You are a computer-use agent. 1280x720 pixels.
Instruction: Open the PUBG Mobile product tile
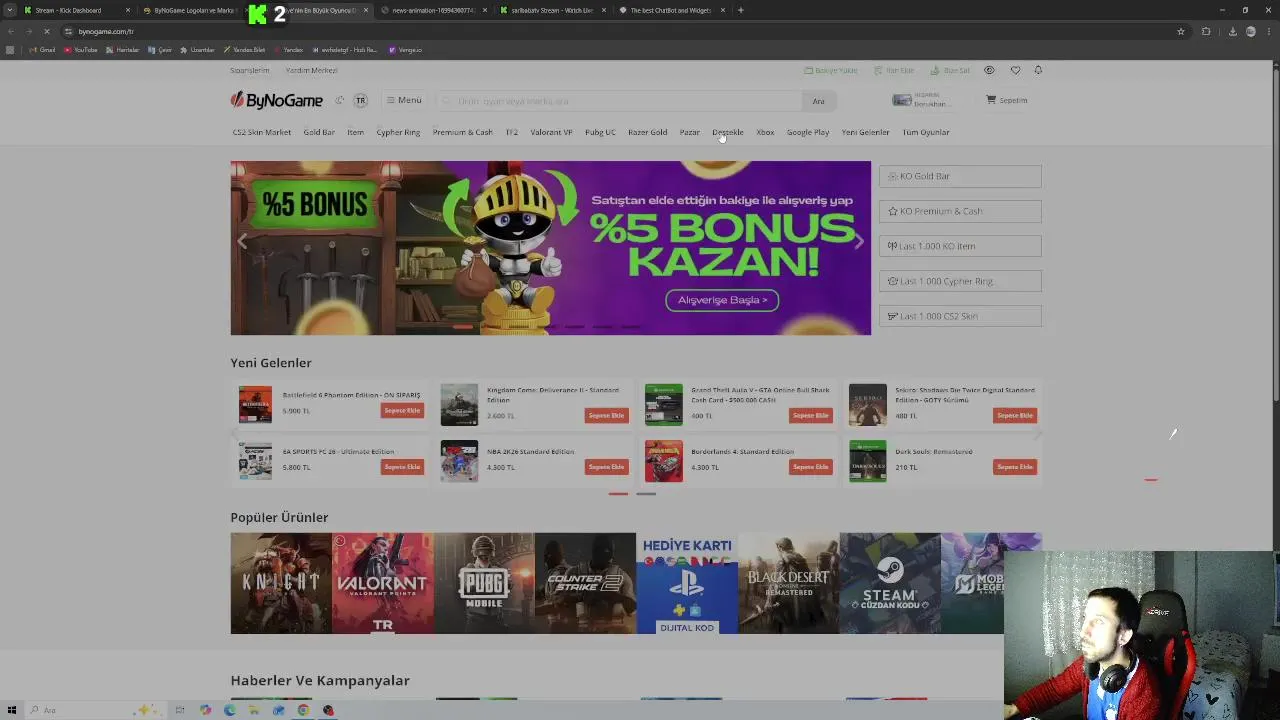tap(484, 583)
